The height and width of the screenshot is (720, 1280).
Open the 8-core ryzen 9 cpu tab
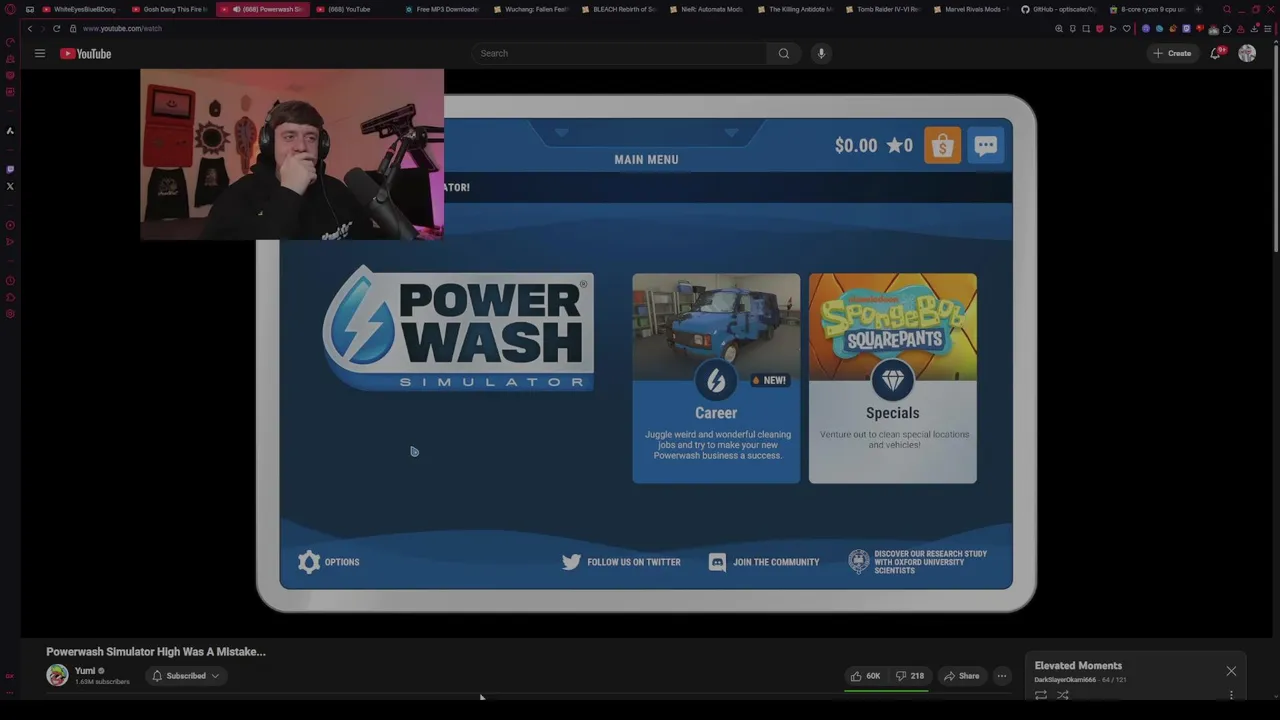(1148, 9)
